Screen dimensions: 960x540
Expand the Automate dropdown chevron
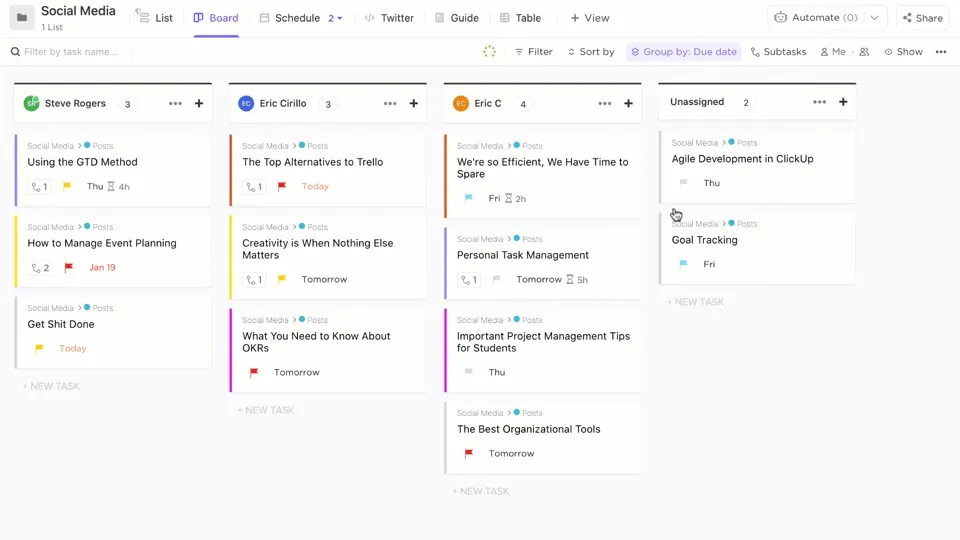(x=875, y=18)
